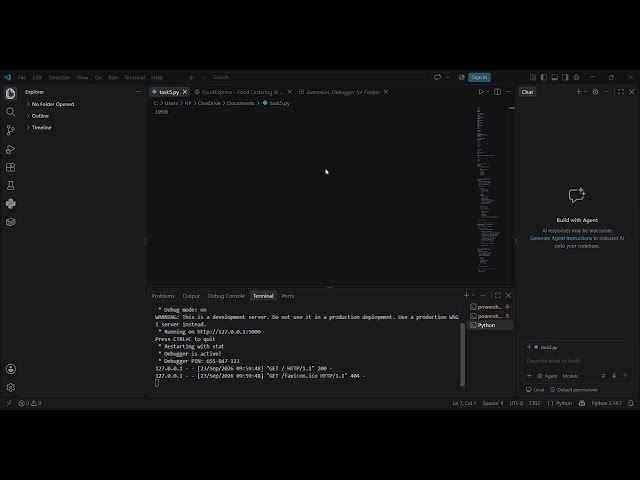The width and height of the screenshot is (640, 480).
Task: Click the Sign In button
Action: coord(479,77)
